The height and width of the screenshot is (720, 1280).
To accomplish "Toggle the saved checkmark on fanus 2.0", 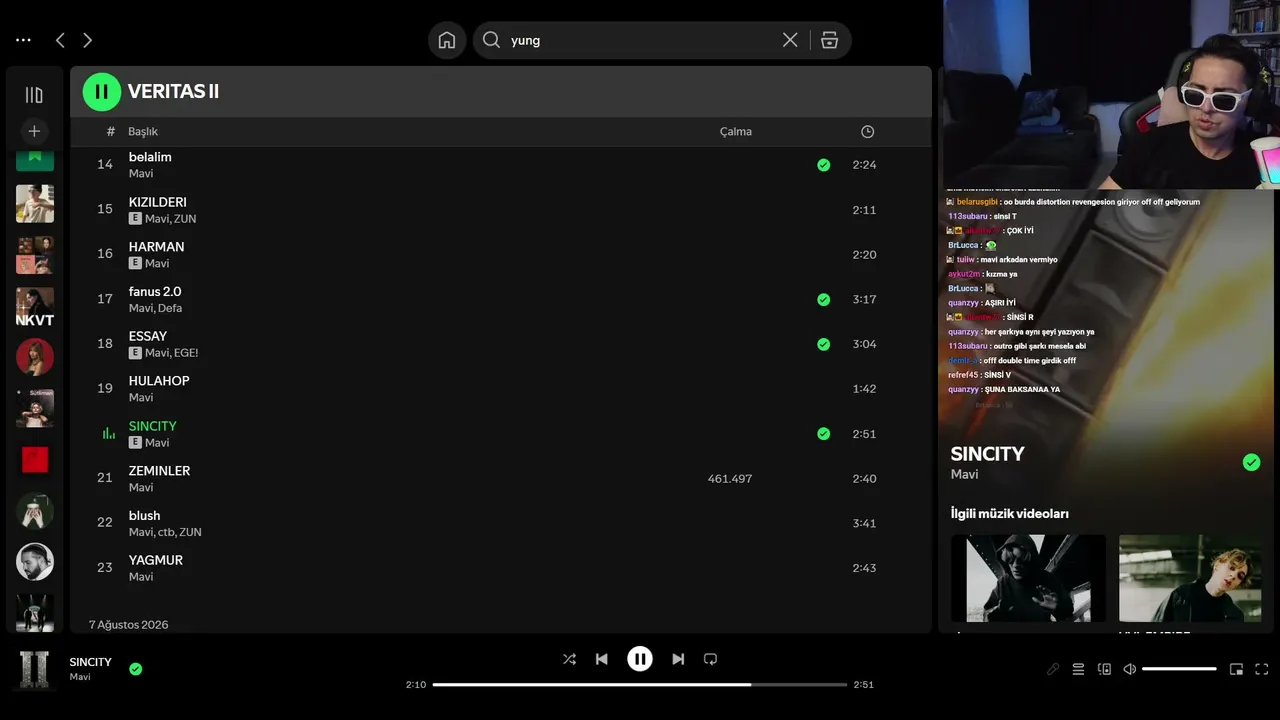I will 823,299.
